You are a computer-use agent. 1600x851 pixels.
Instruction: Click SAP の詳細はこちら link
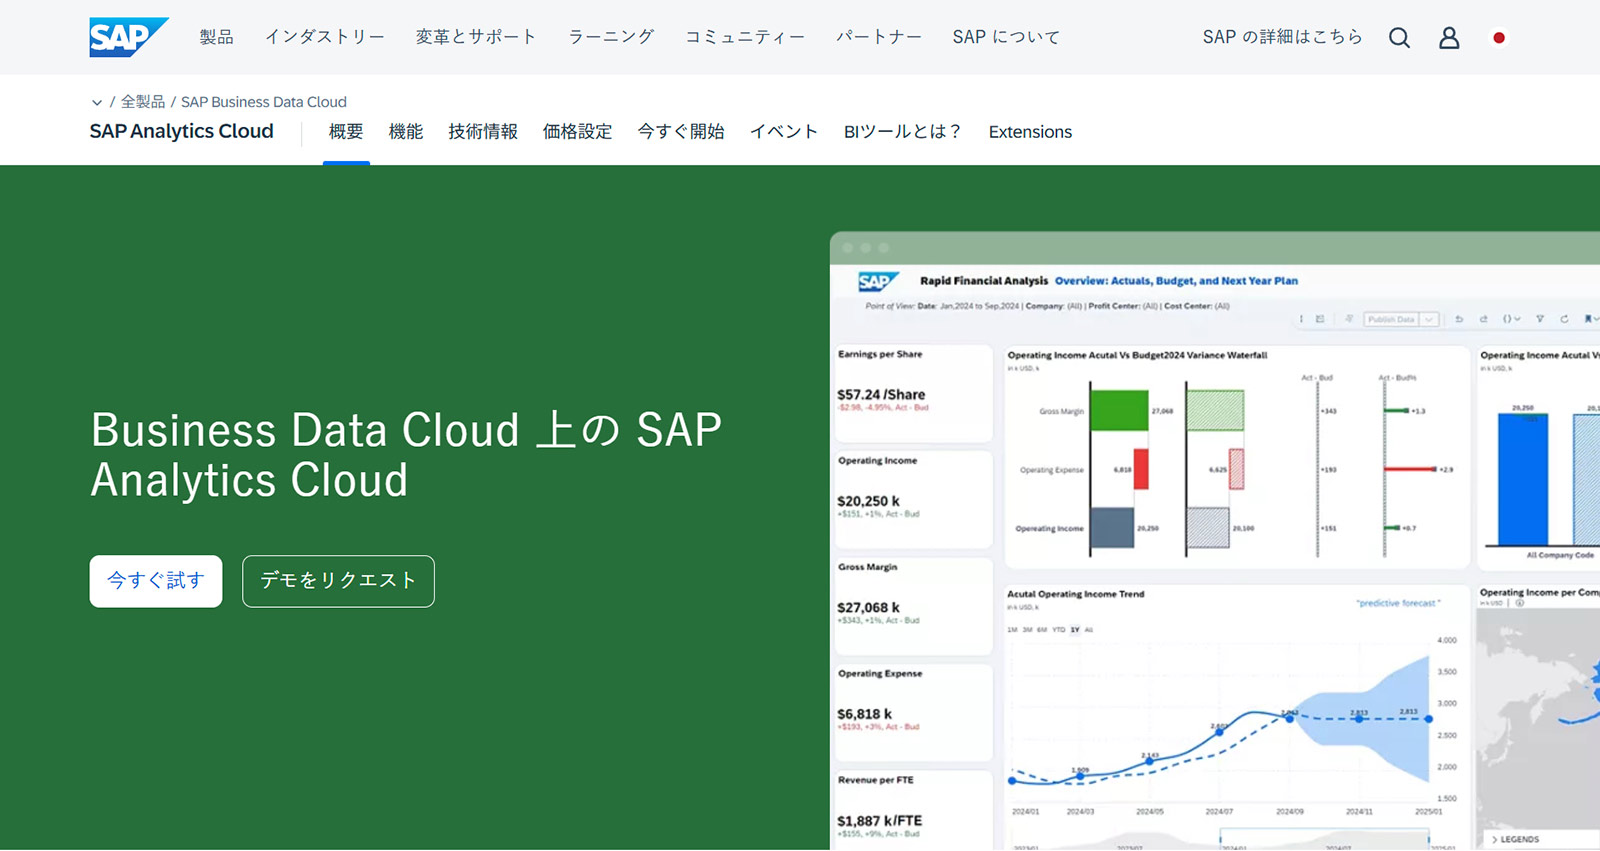coord(1282,37)
